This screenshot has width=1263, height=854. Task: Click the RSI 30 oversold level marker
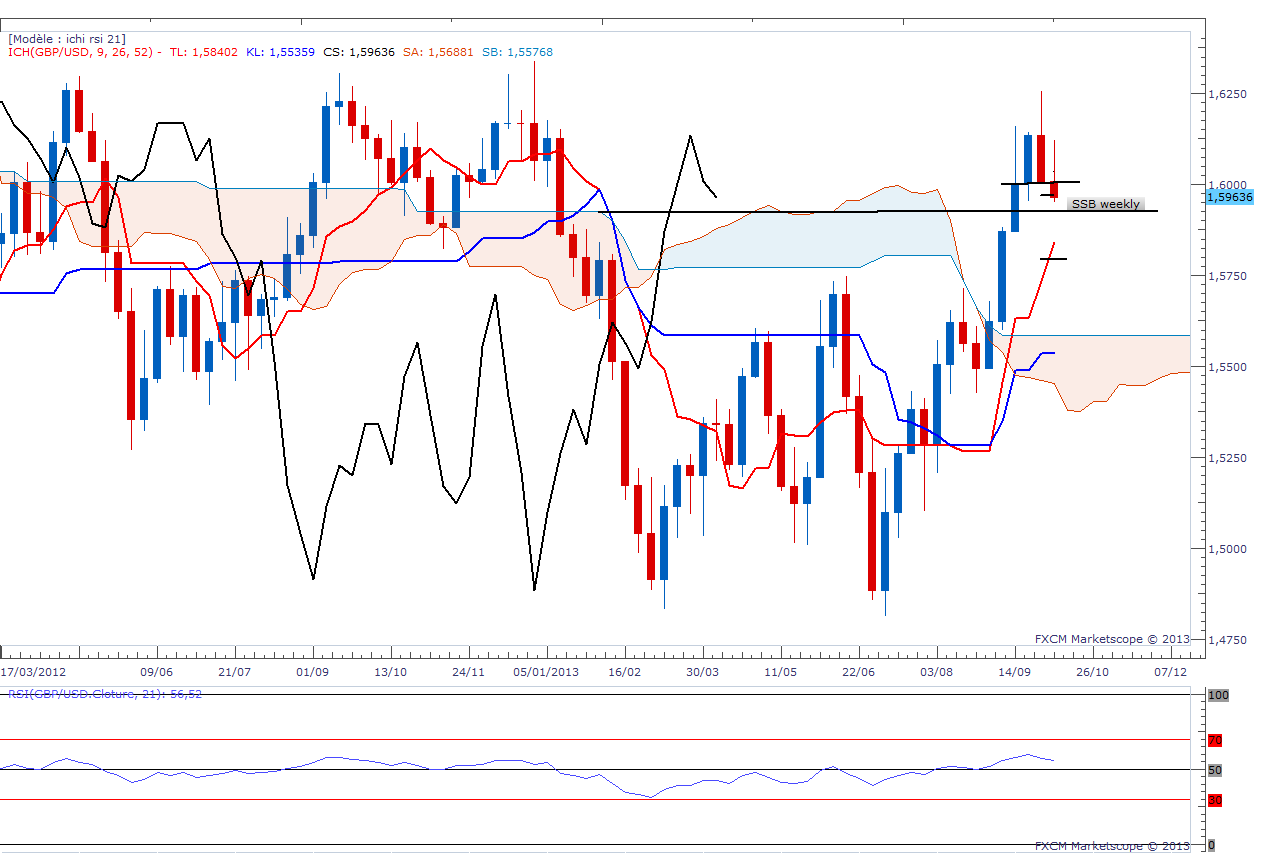pos(1215,800)
